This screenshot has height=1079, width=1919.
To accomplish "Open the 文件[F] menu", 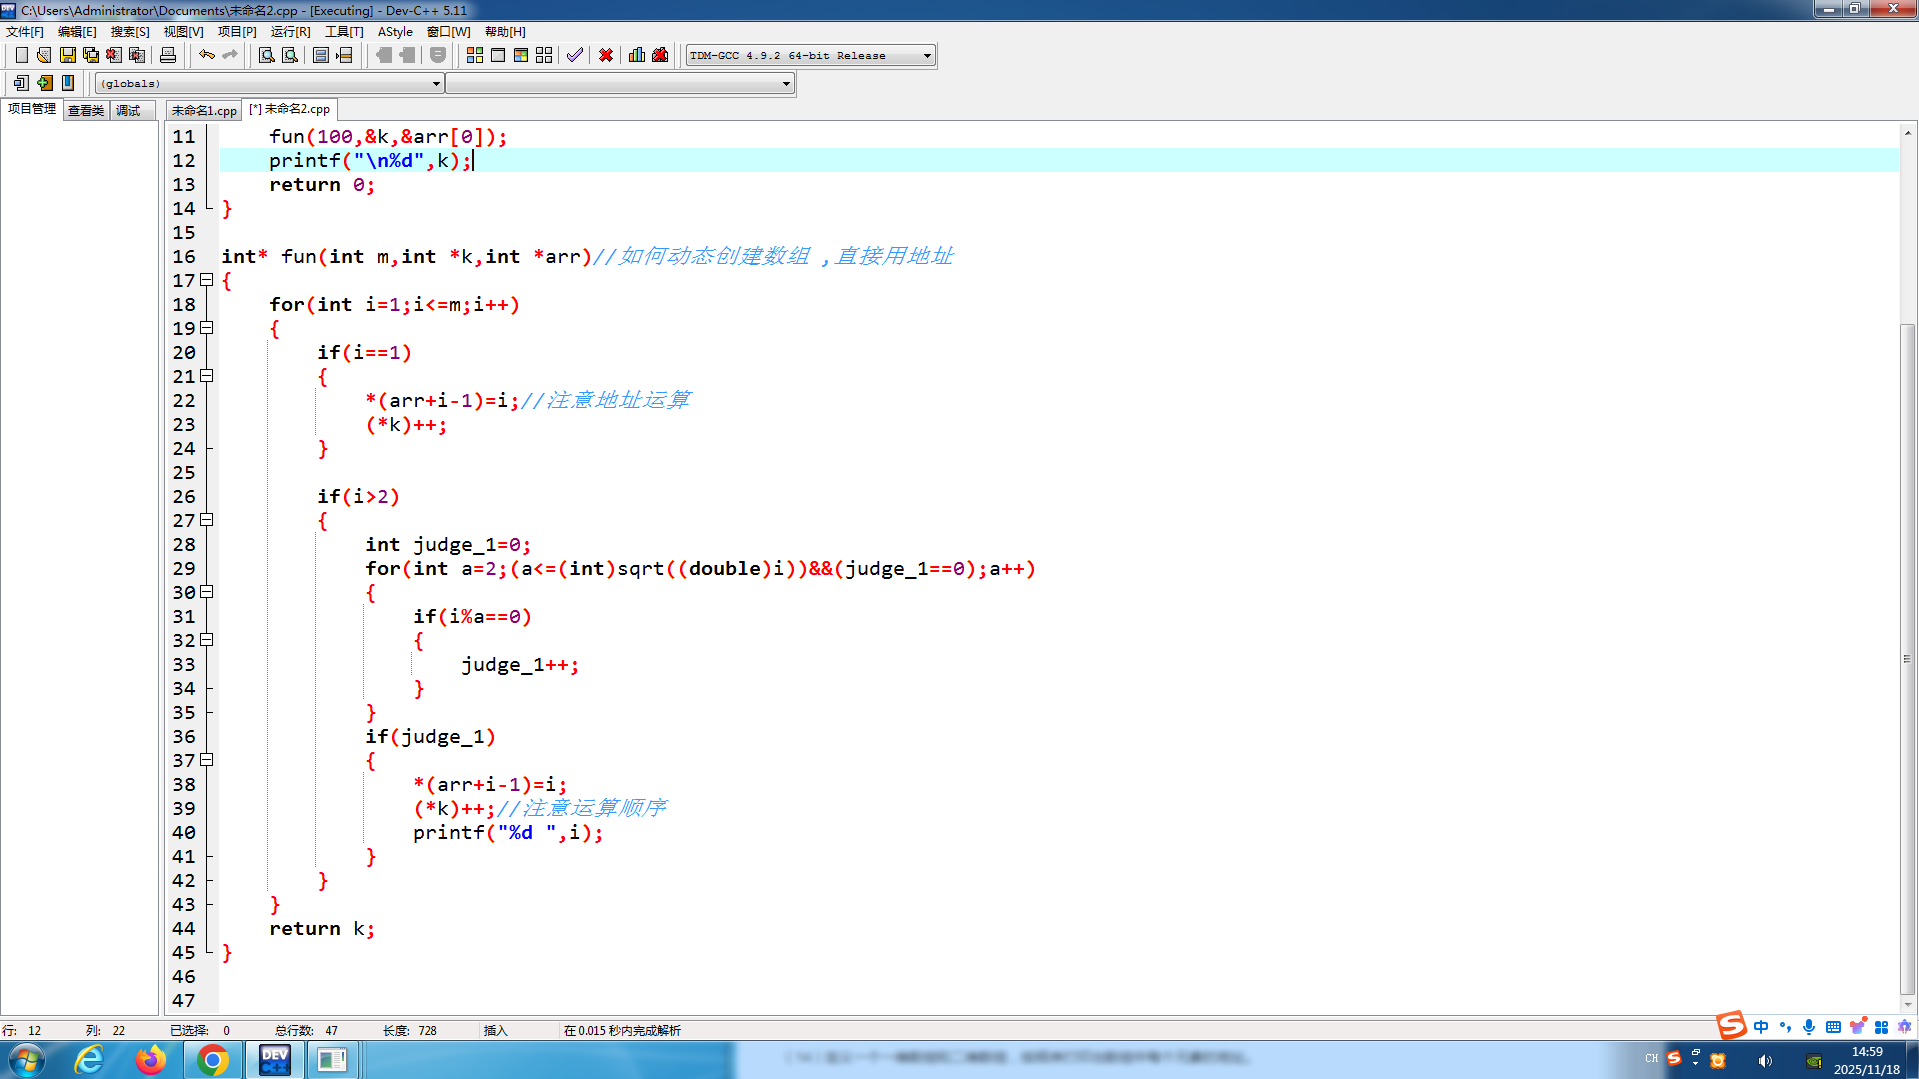I will point(25,32).
